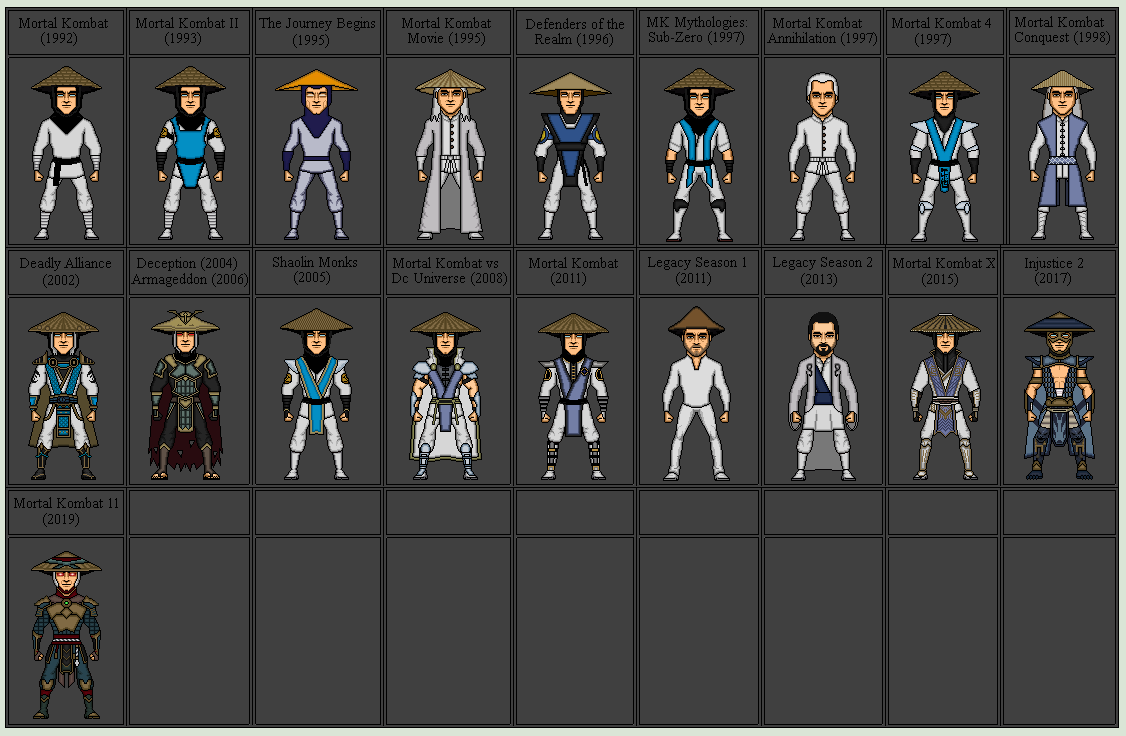
Task: Click the 'Legacy Season 1 (2011)' label
Action: 697,271
